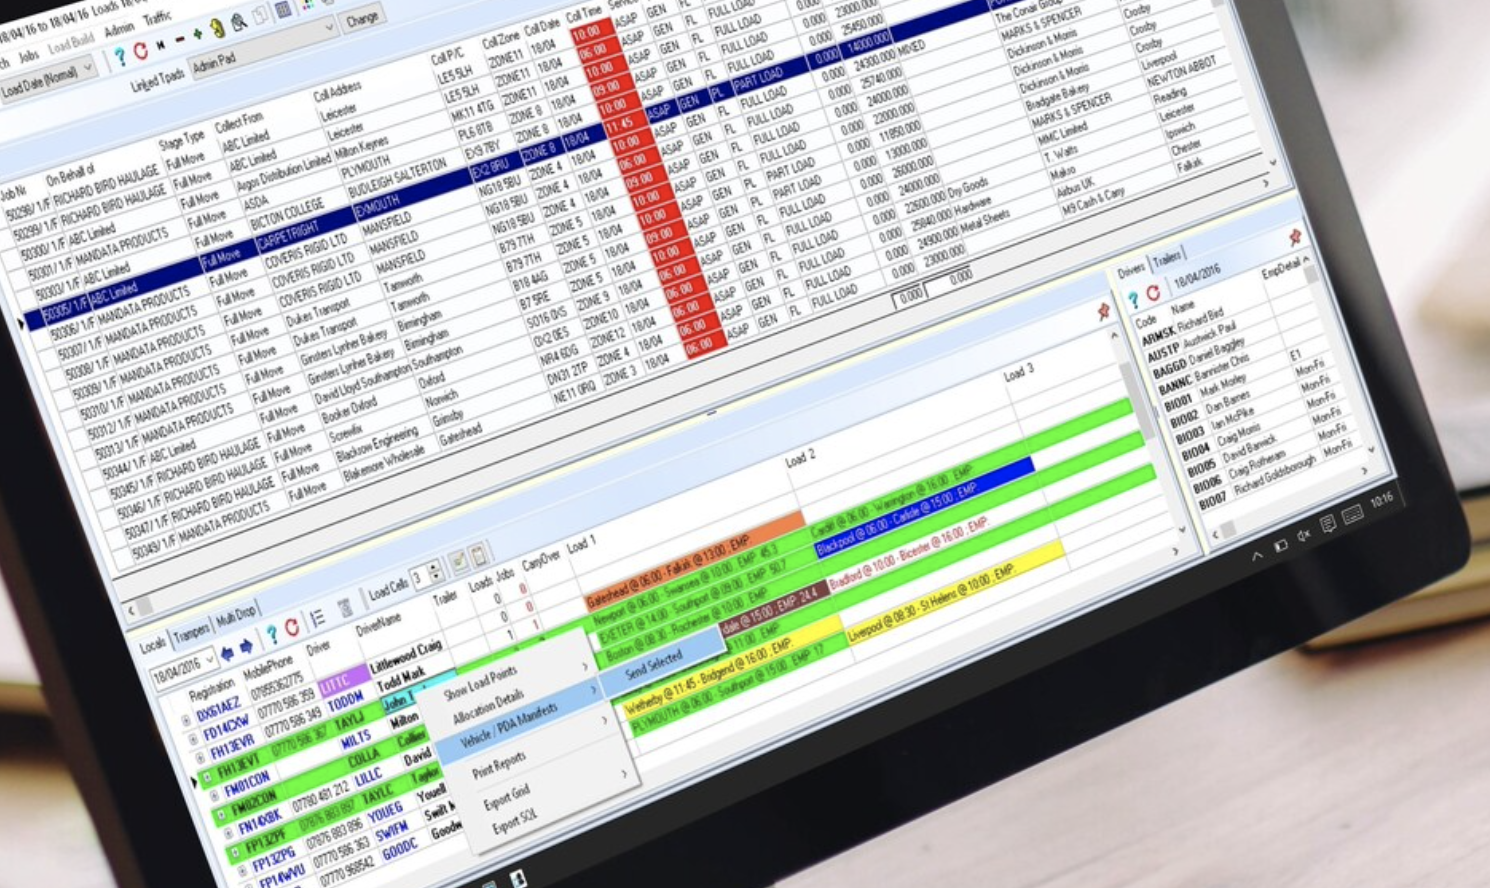The height and width of the screenshot is (888, 1490).
Task: Expand vehicle row FD14CXW
Action: [193, 740]
